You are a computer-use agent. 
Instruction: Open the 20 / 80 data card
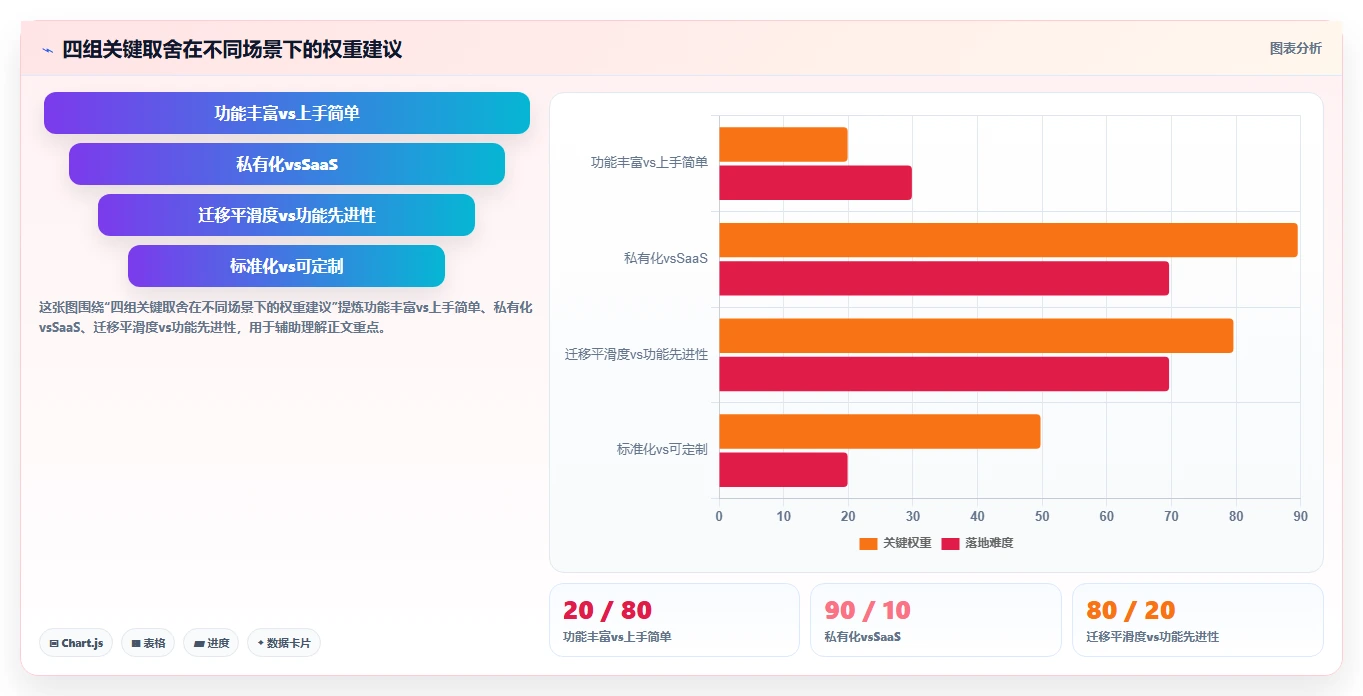(674, 620)
